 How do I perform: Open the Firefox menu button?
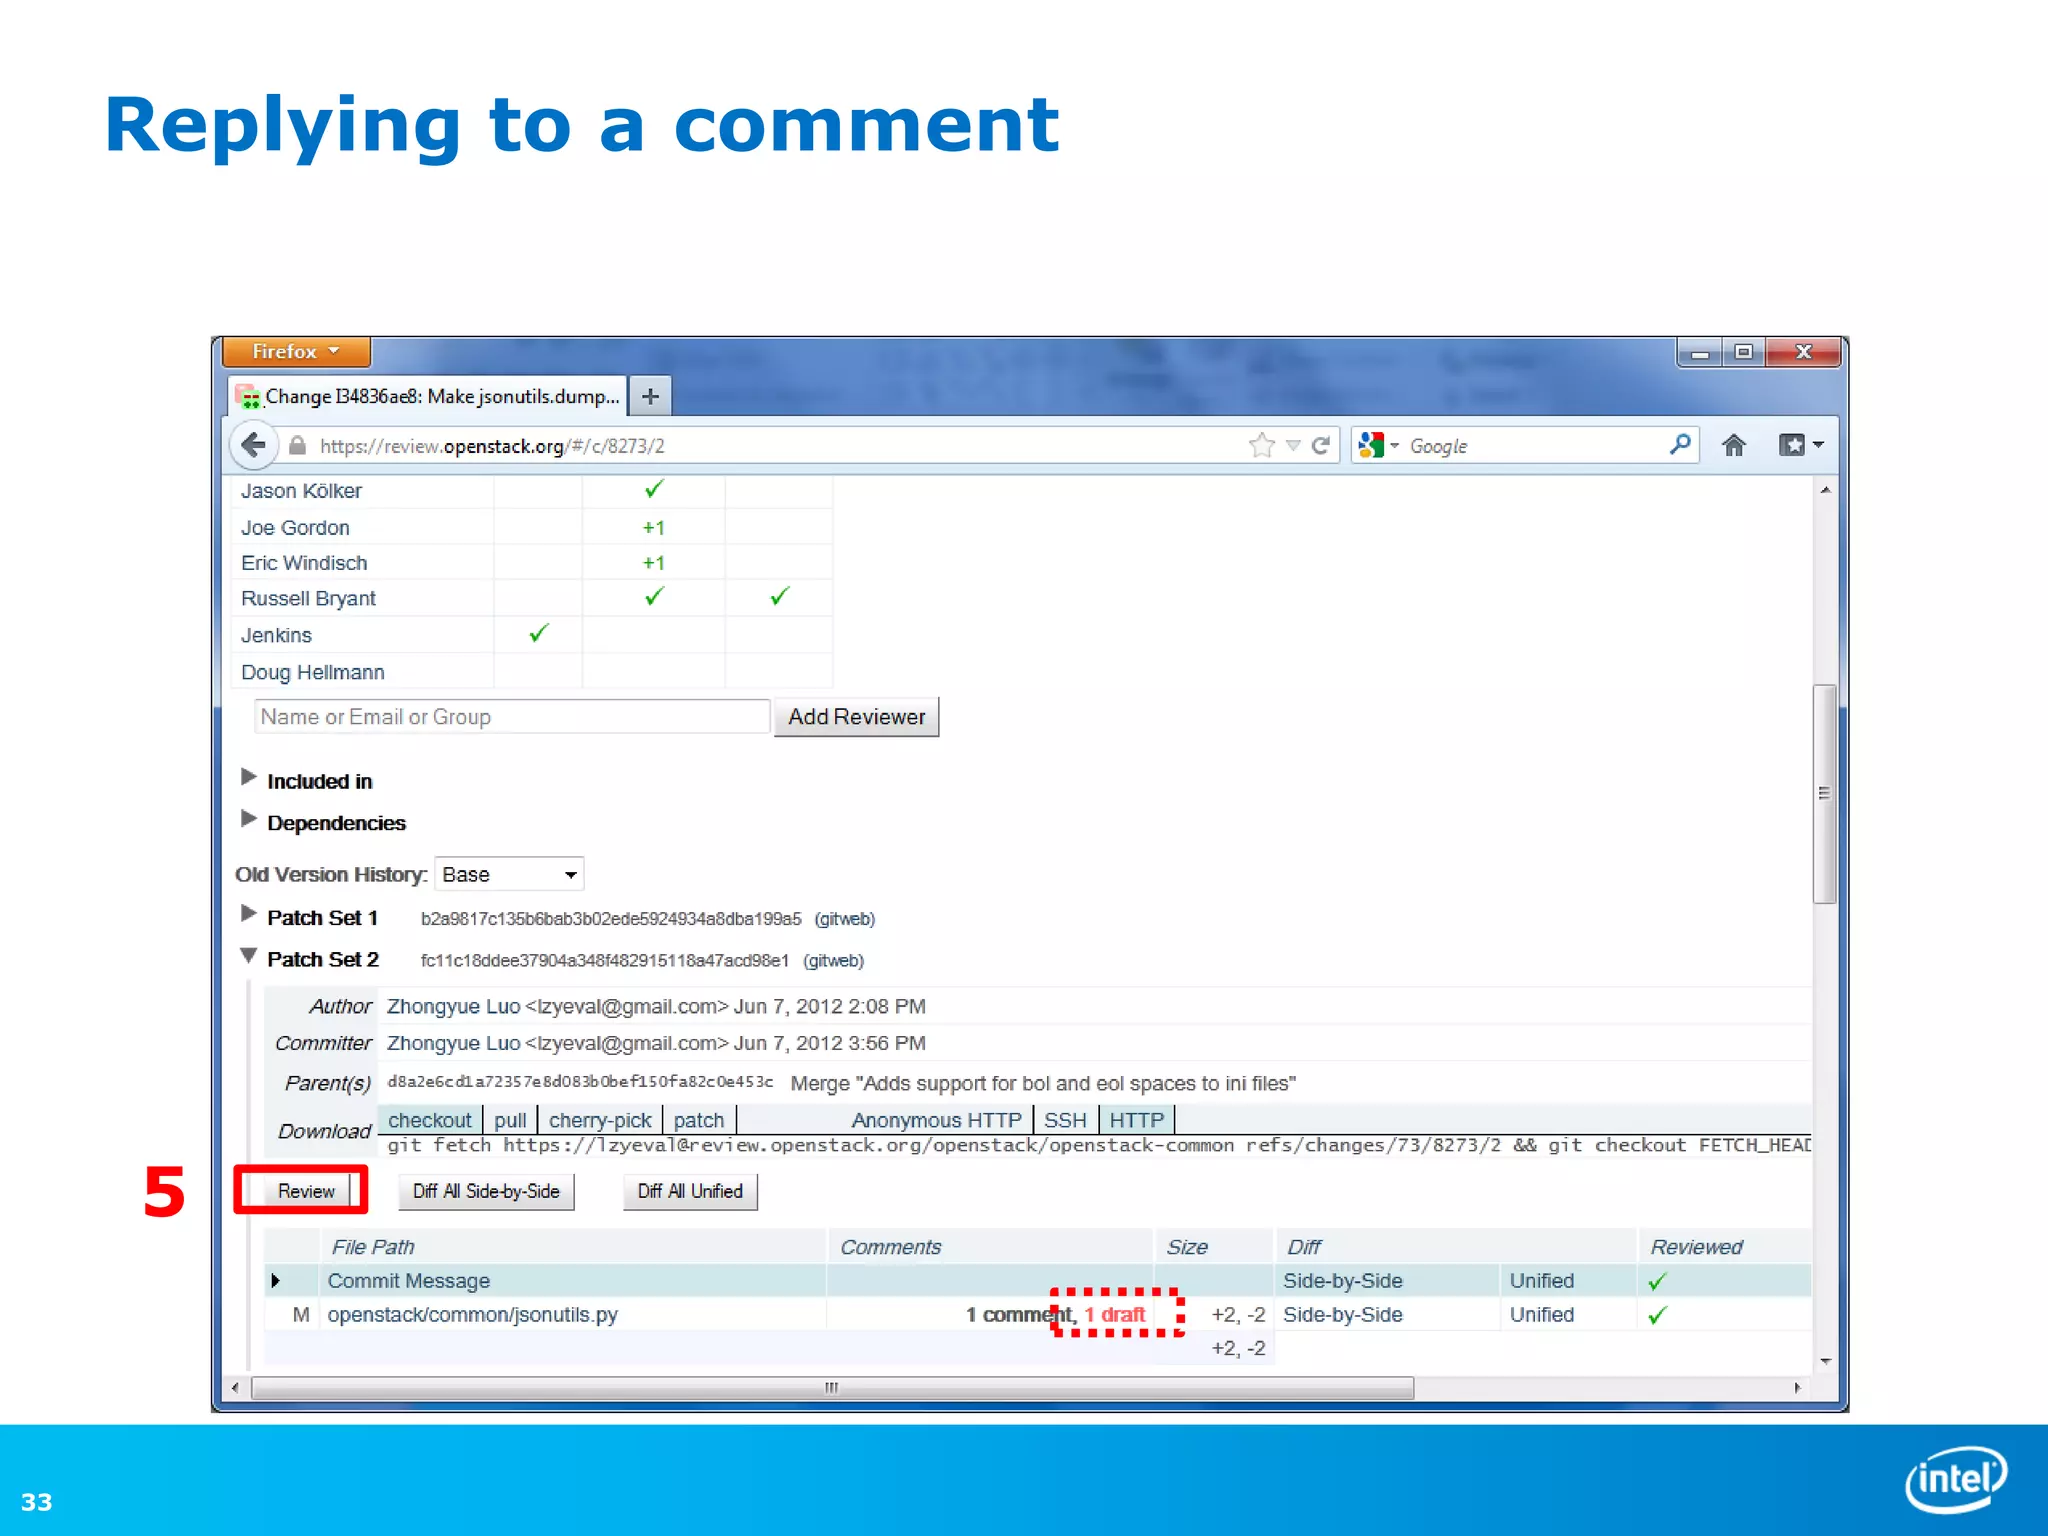(x=295, y=351)
